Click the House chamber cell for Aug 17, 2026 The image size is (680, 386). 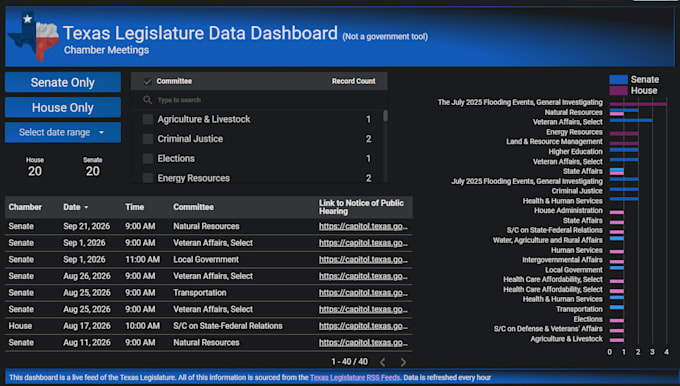tap(20, 326)
